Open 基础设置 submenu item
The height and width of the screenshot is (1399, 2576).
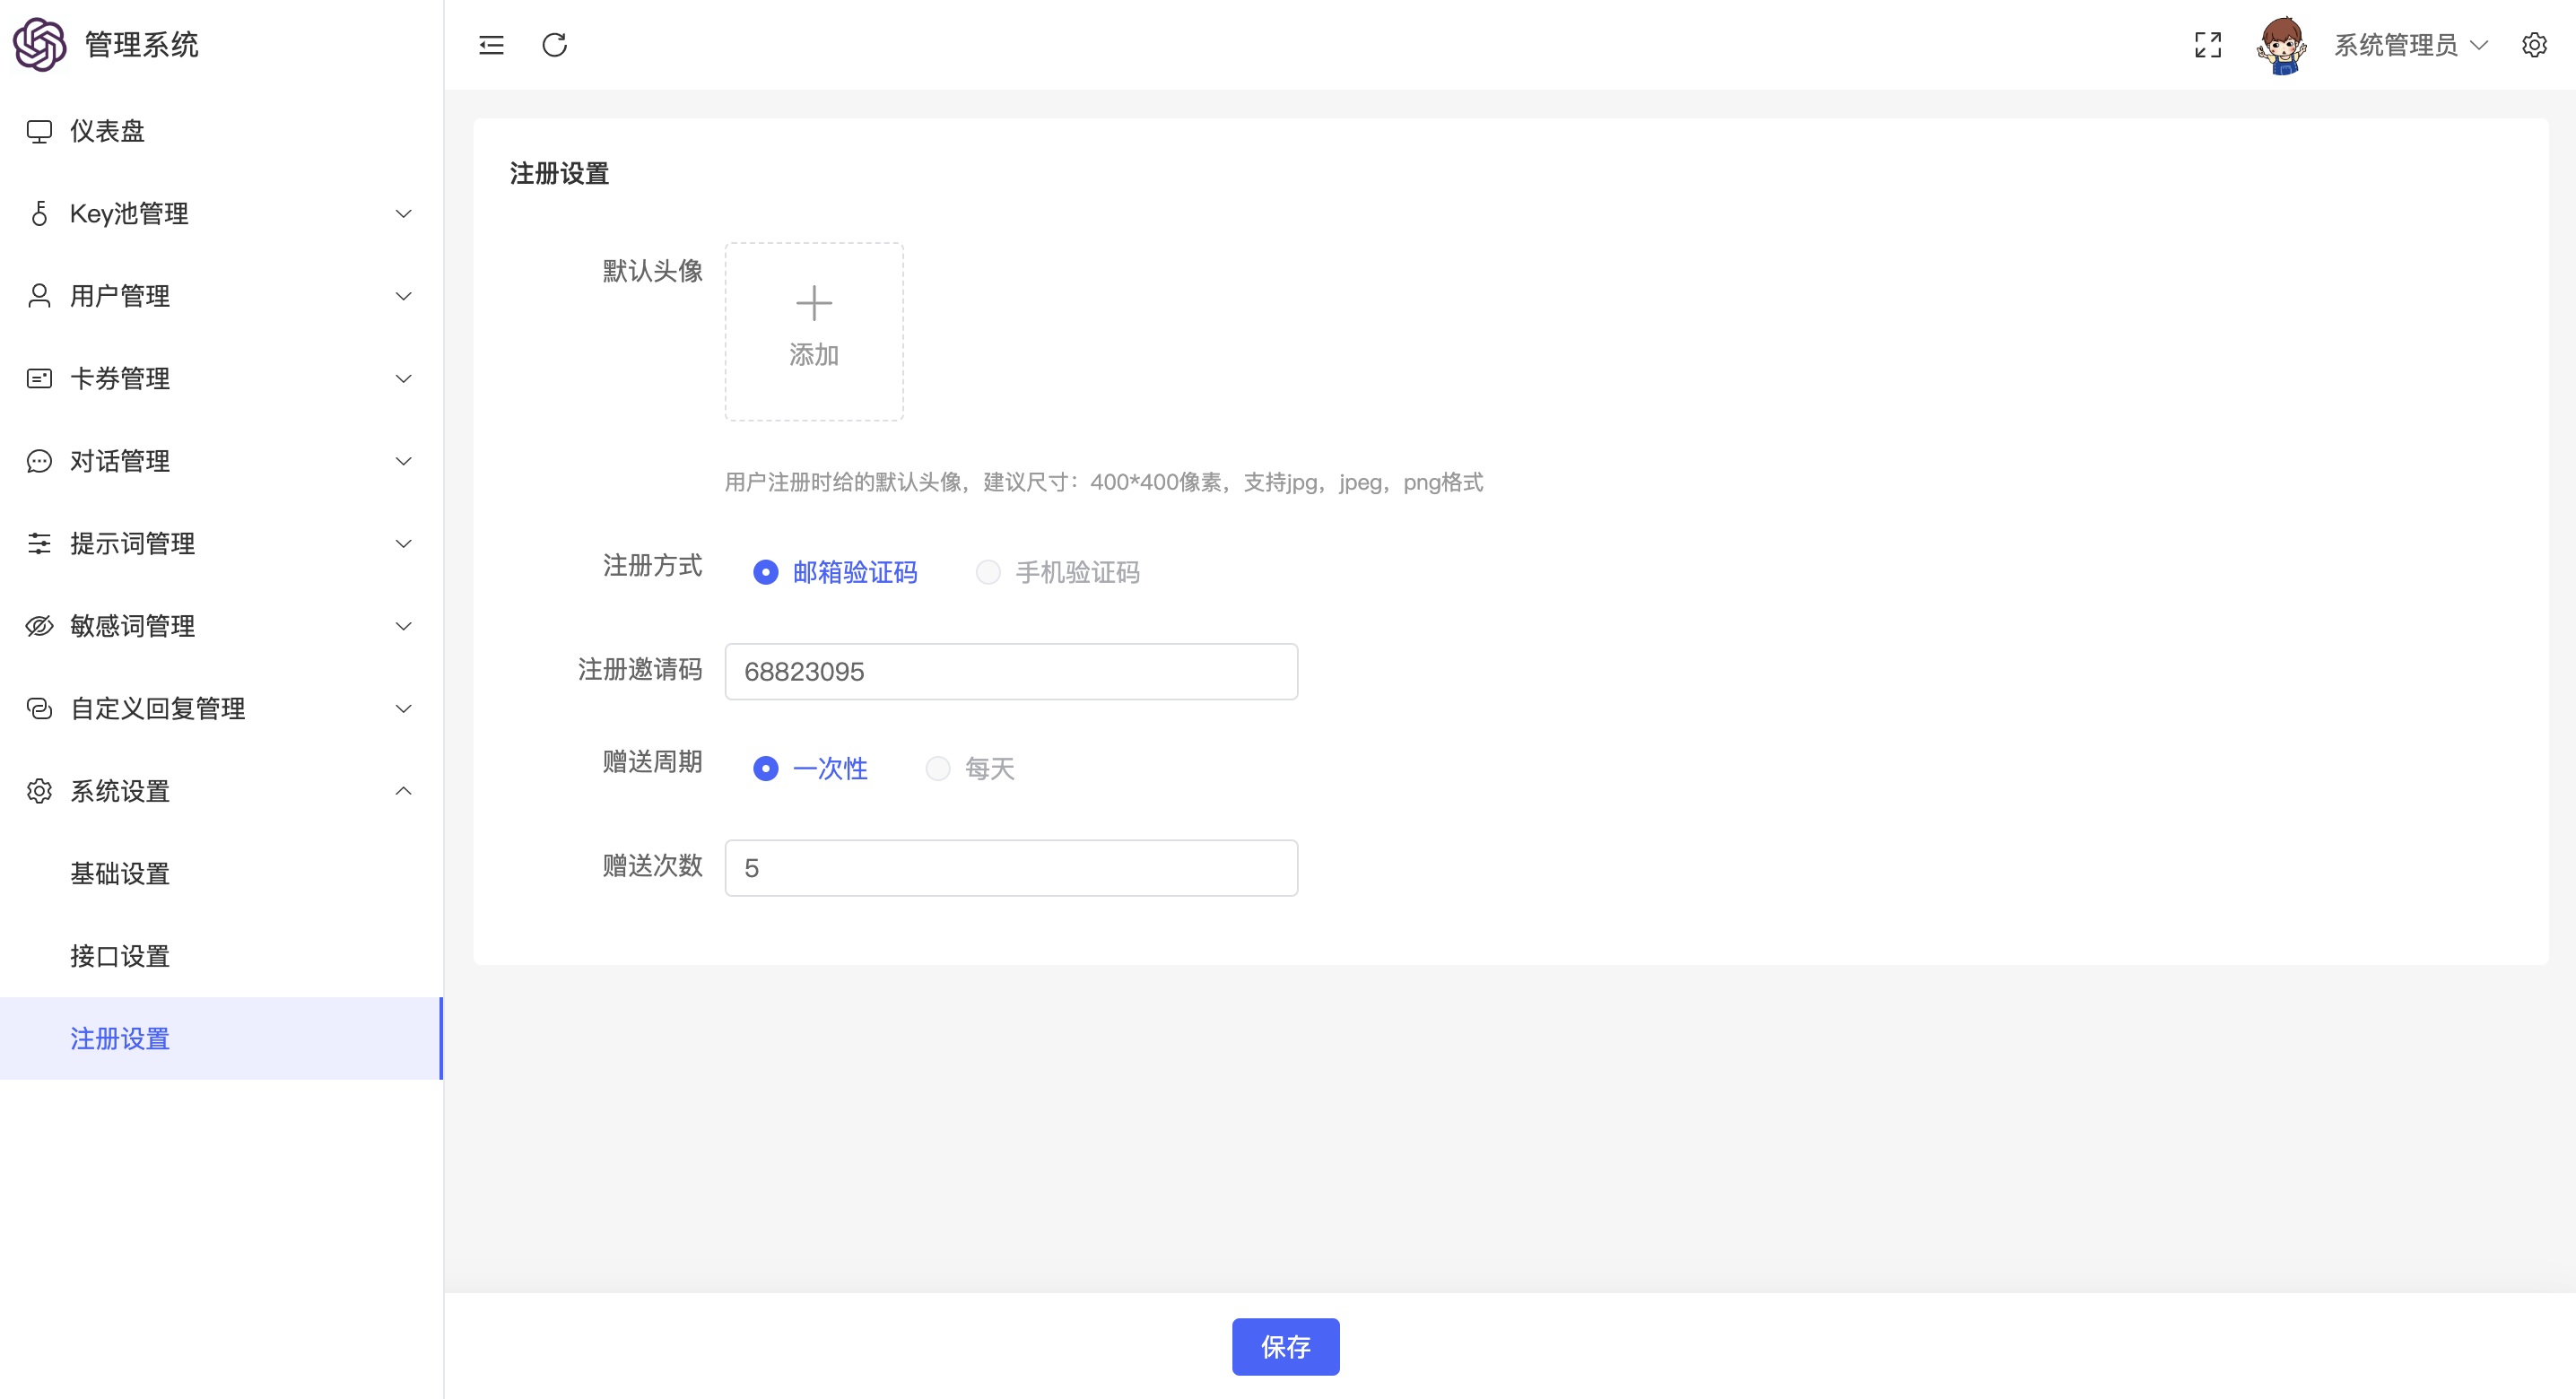tap(221, 873)
